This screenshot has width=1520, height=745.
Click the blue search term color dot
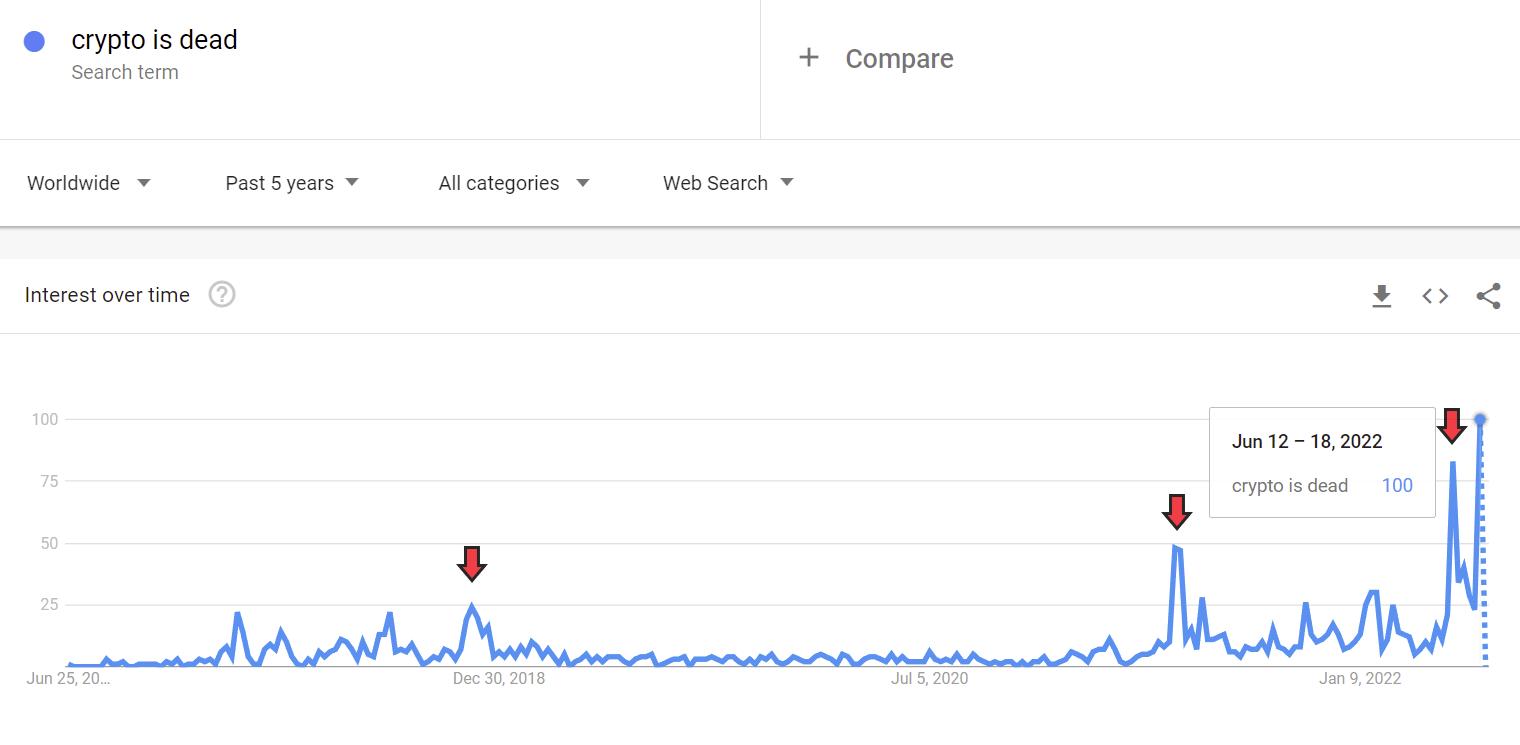[35, 42]
